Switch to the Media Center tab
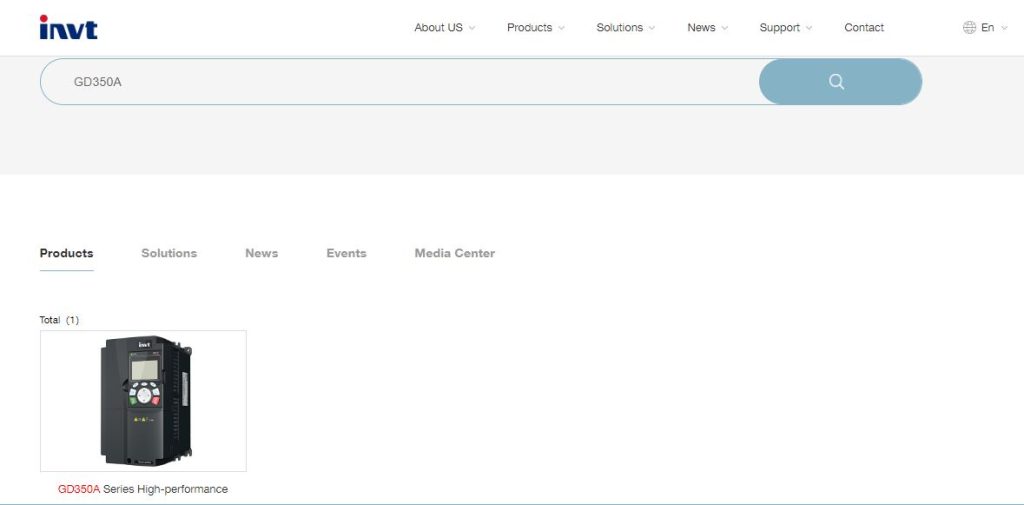 tap(454, 253)
